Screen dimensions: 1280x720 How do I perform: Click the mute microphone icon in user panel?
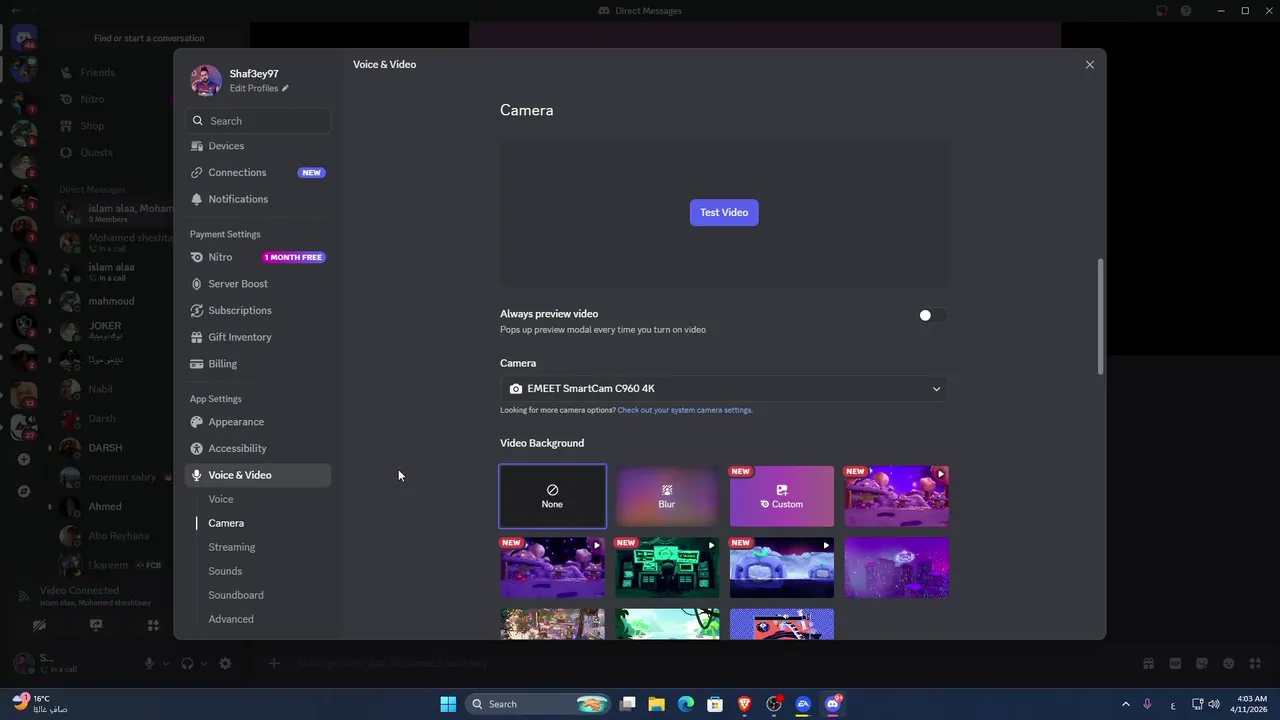click(149, 663)
